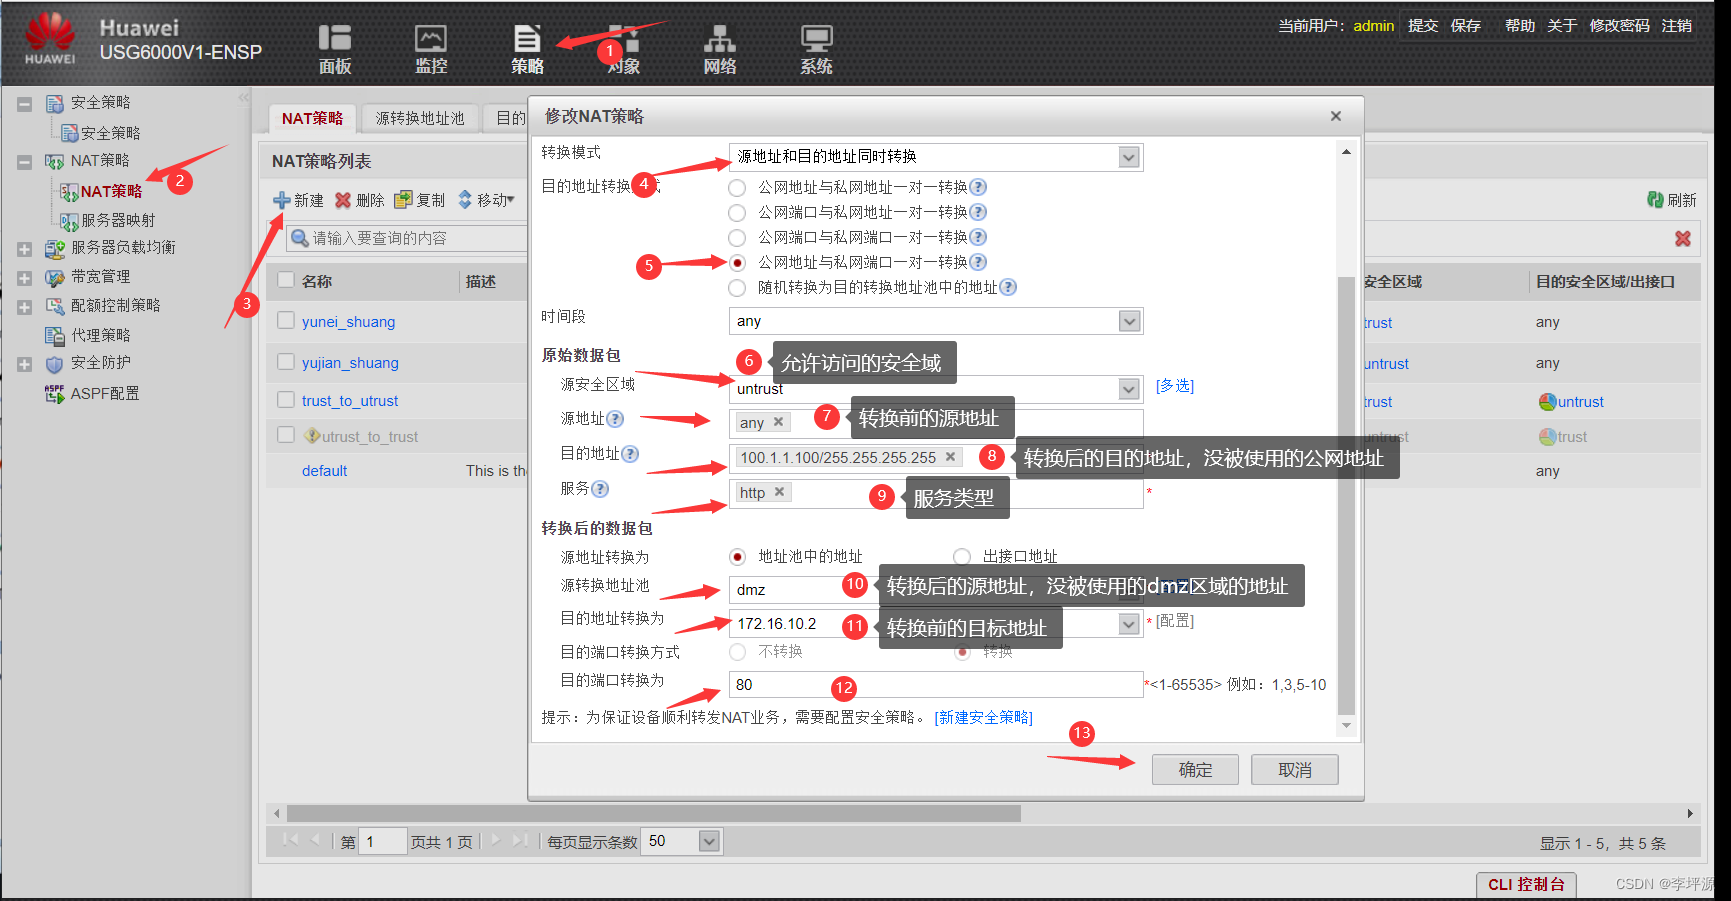Select 公网地址与私网端口一对一转换 radio
This screenshot has height=901, width=1731.
click(737, 263)
